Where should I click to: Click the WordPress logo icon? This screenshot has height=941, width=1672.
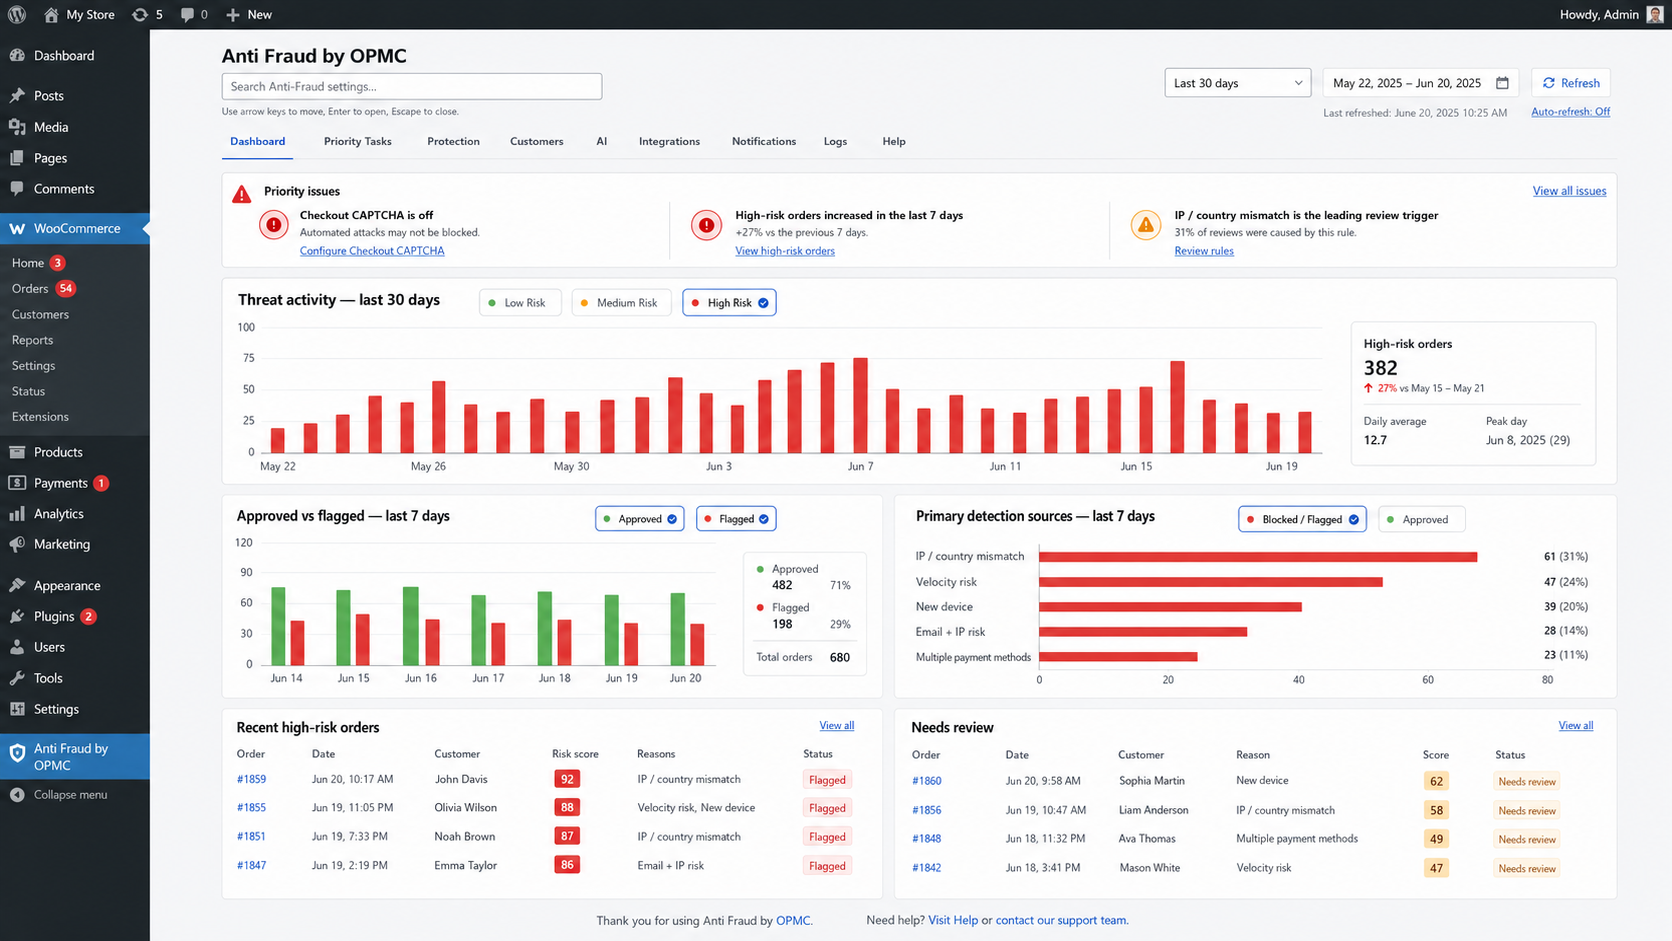click(17, 14)
